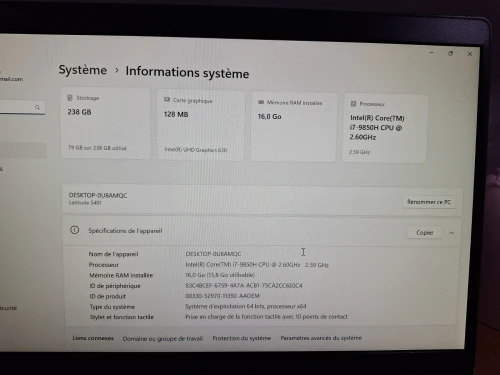This screenshot has width=500, height=375.
Task: Click the Liens connexes label
Action: point(93,338)
